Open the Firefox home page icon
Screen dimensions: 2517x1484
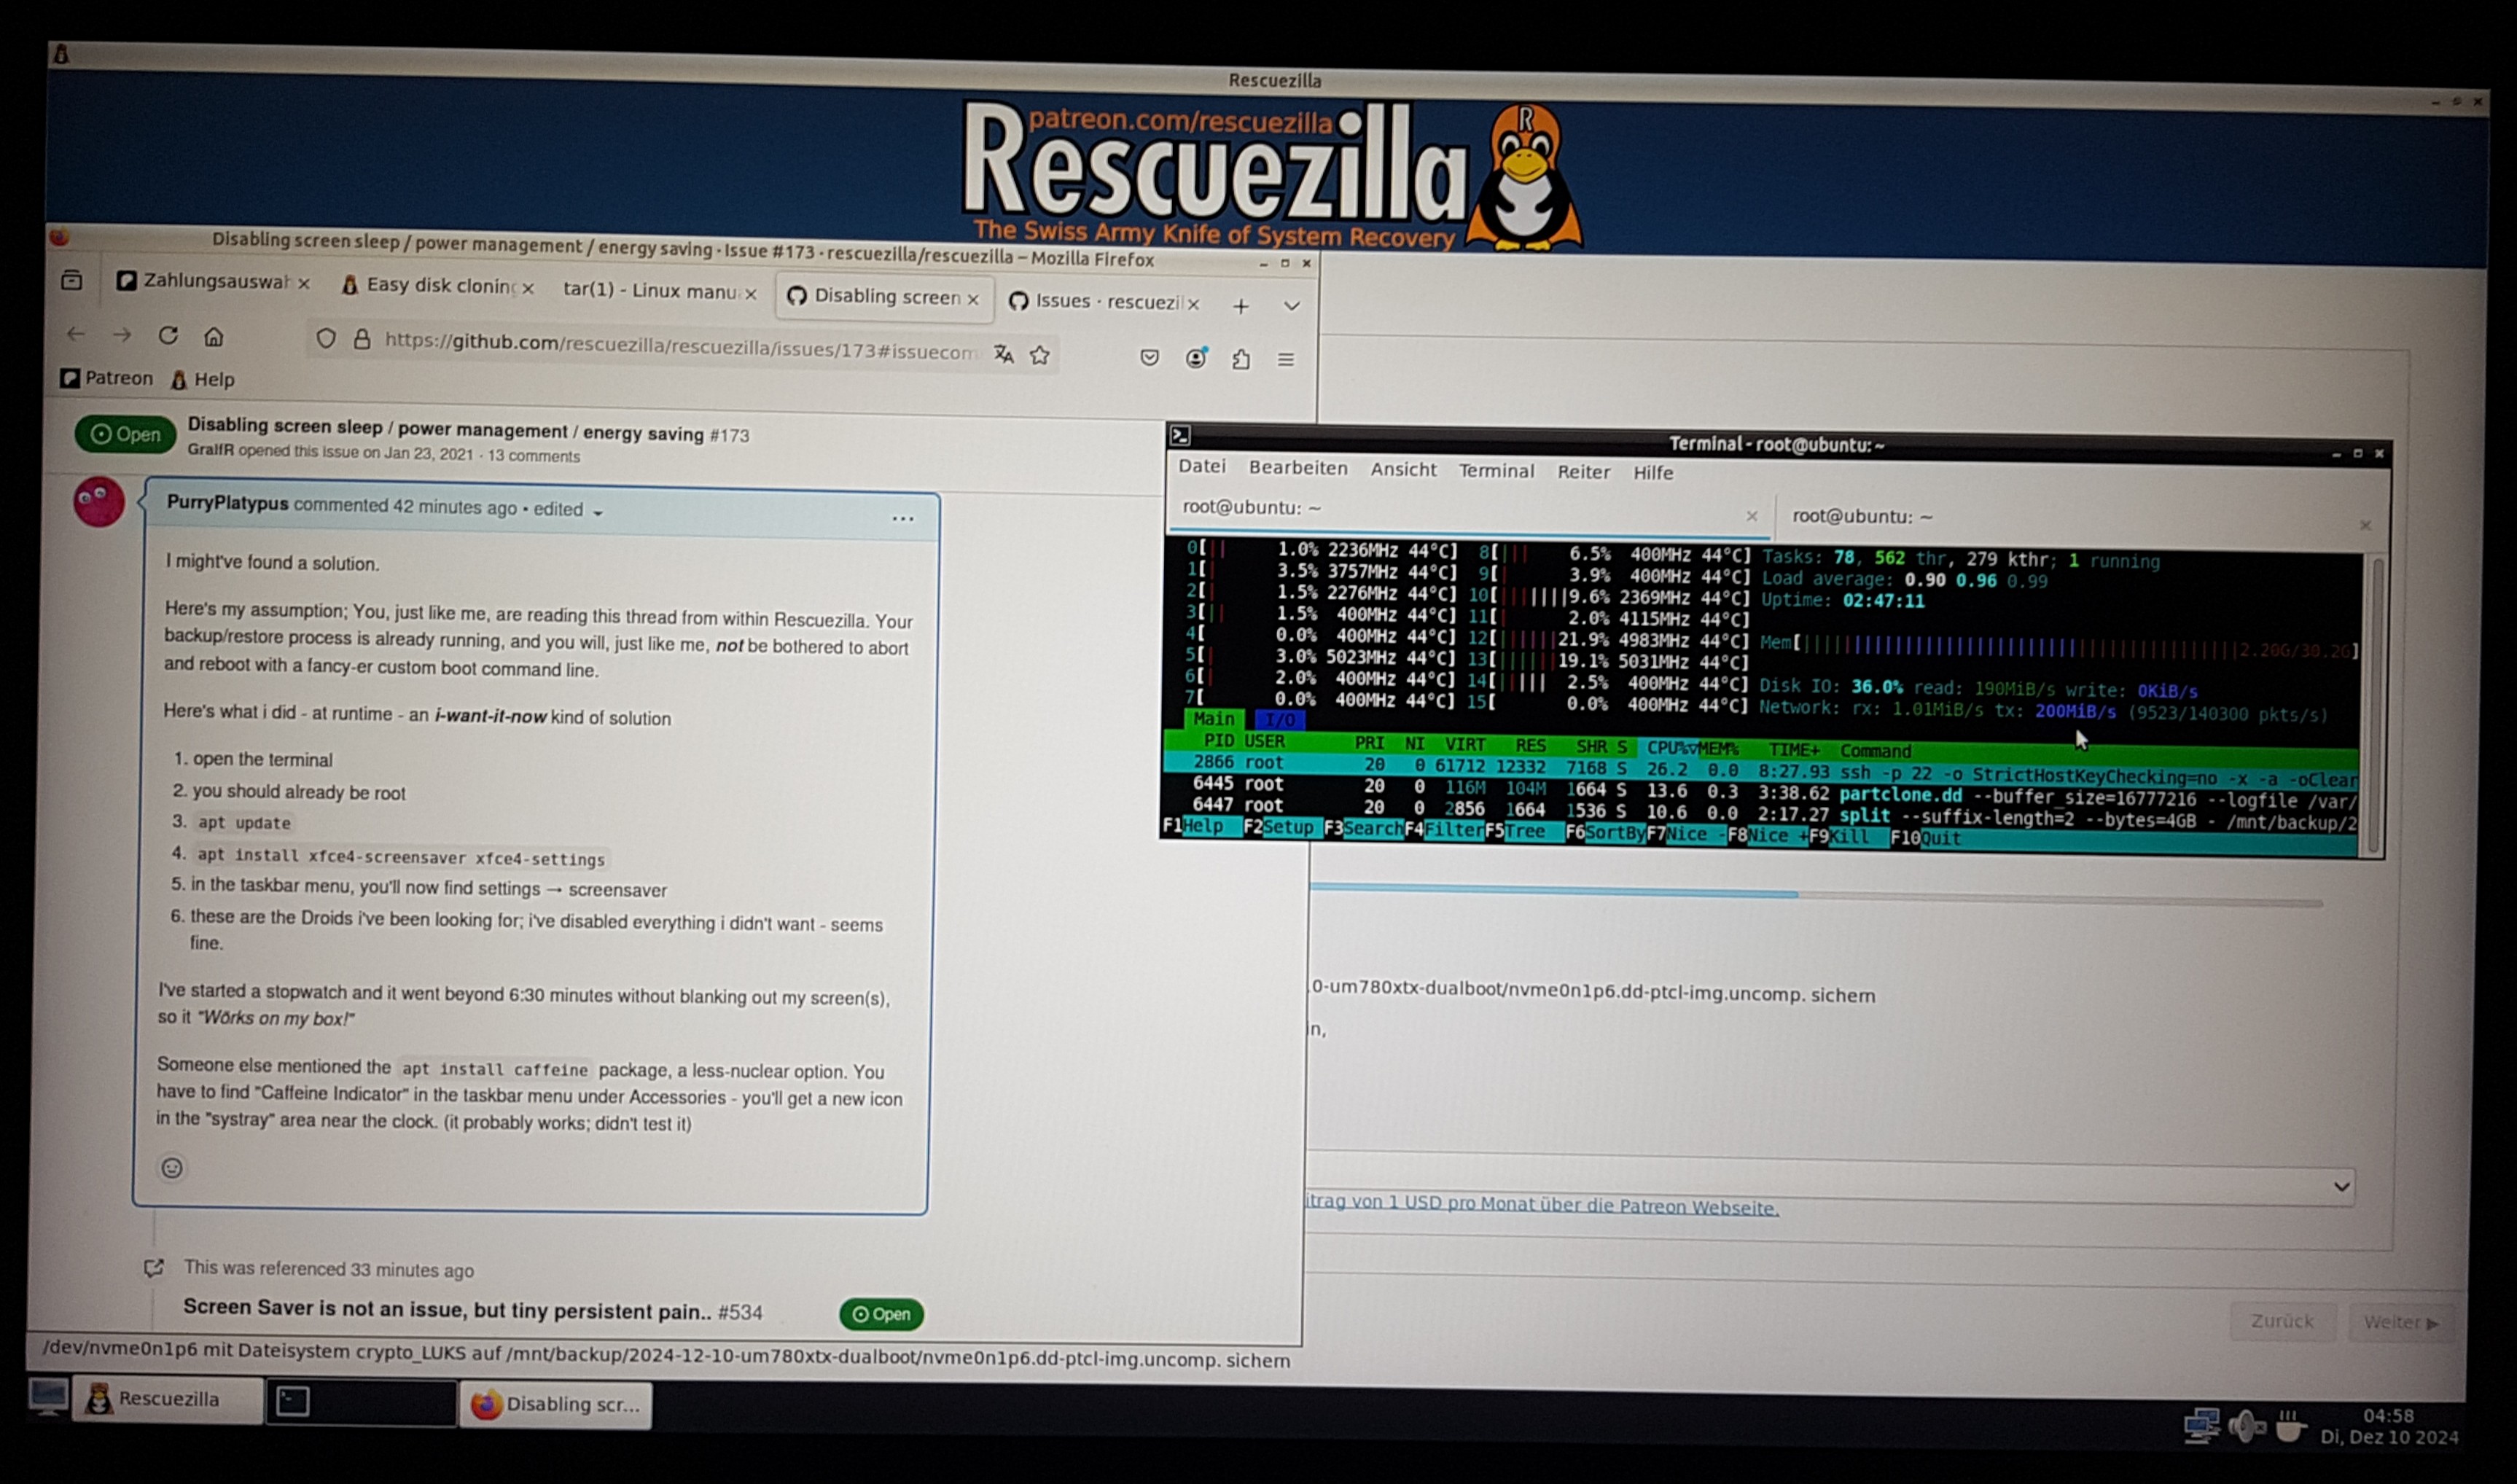[x=214, y=336]
